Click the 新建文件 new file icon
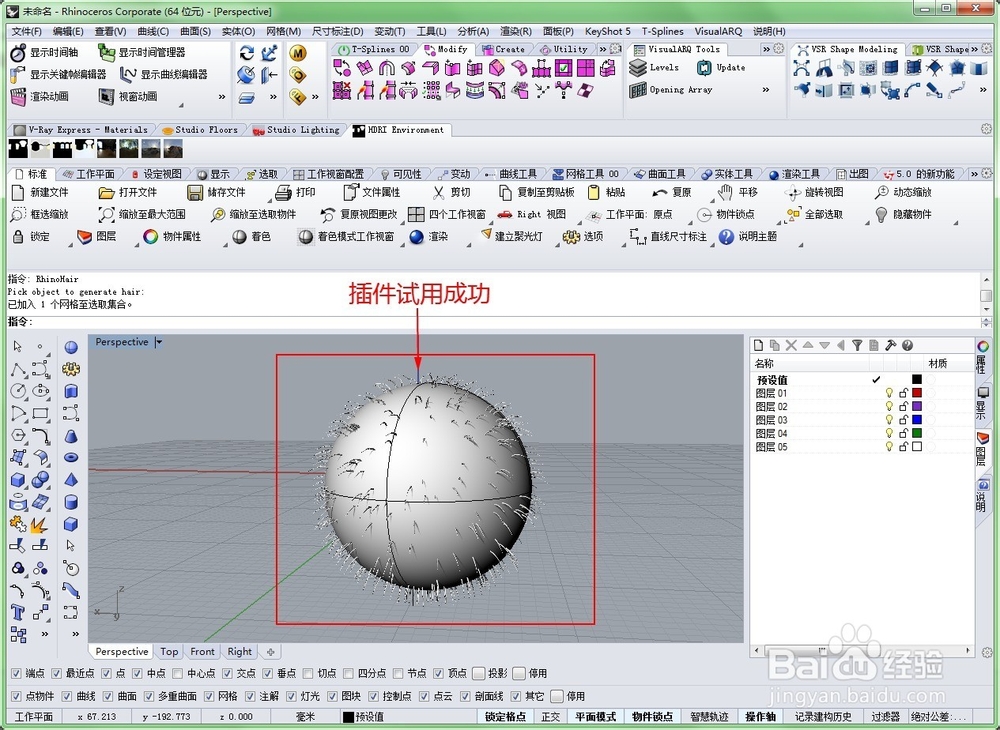 [x=18, y=192]
